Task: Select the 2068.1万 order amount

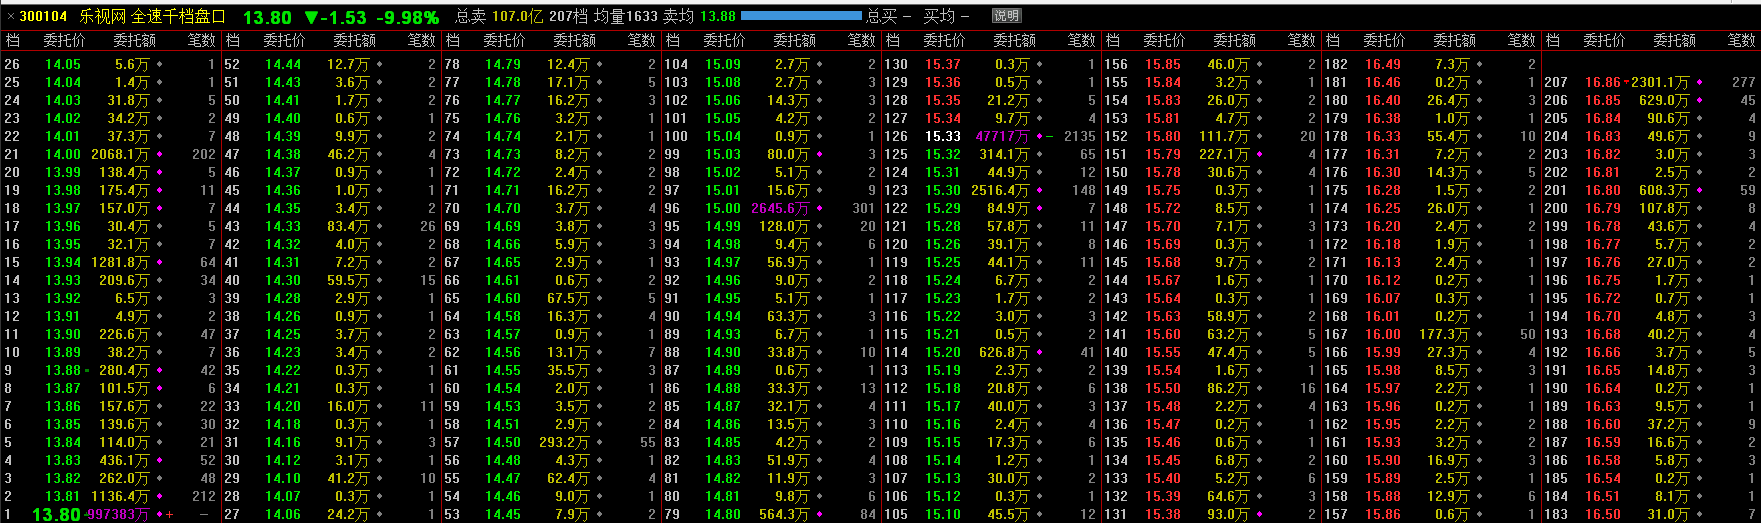Action: pyautogui.click(x=120, y=154)
